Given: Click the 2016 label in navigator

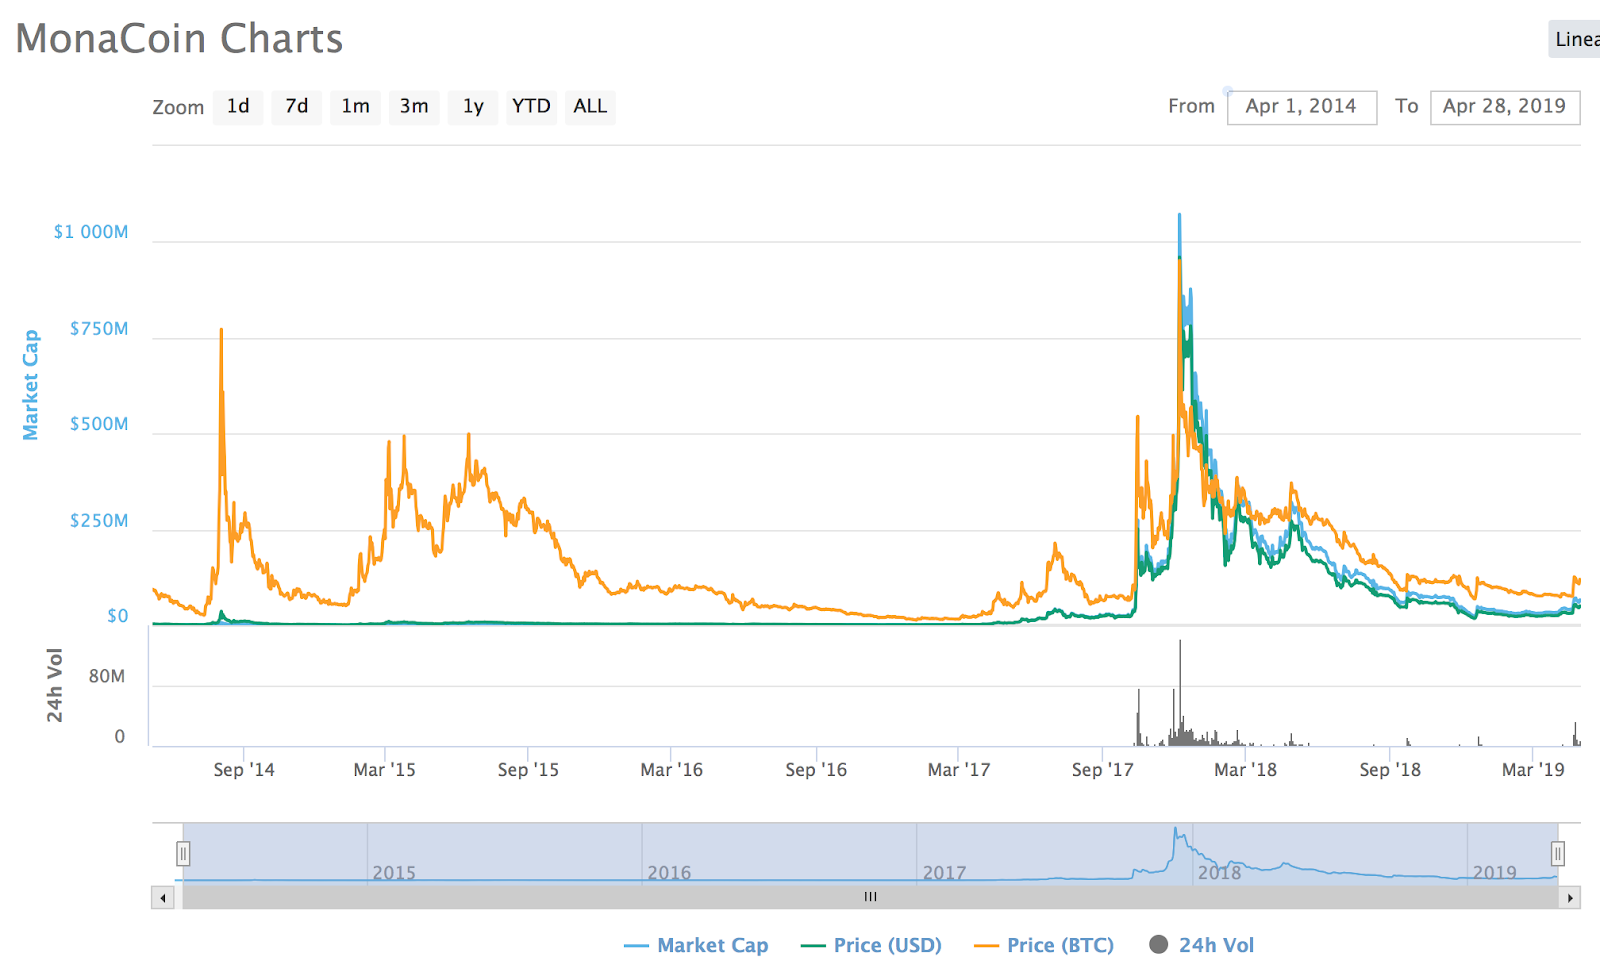Looking at the screenshot, I should [x=669, y=873].
